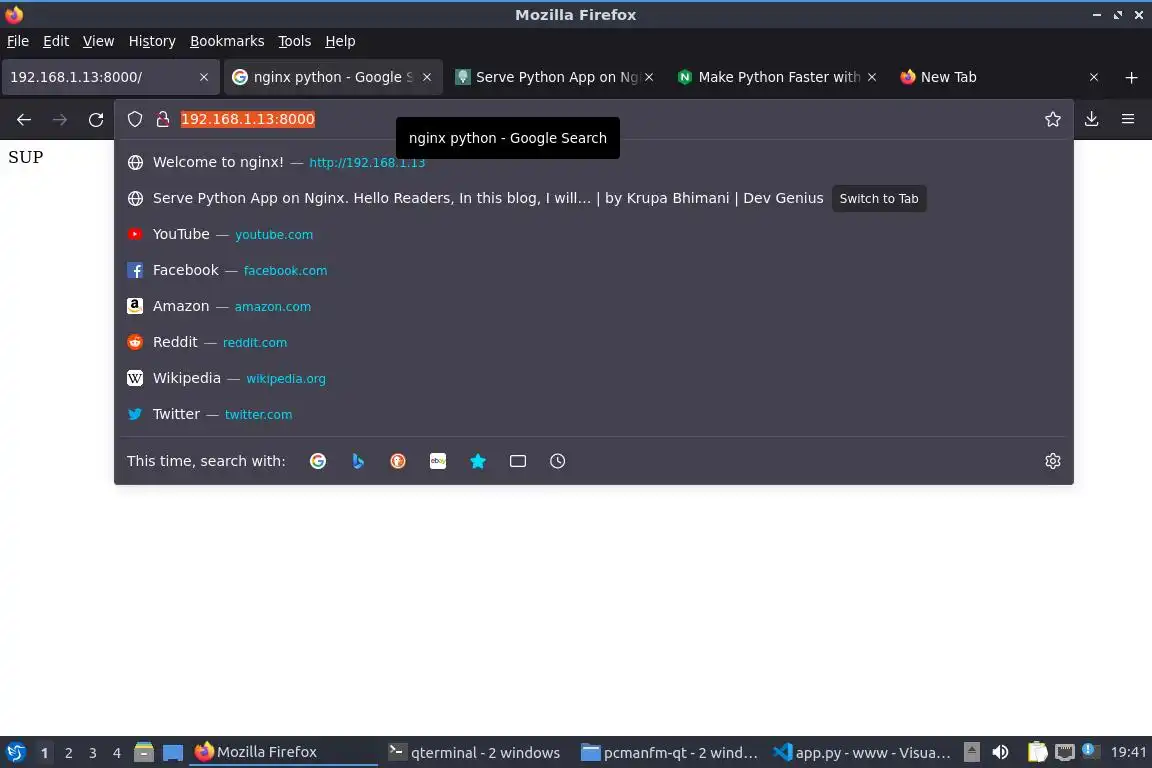Click the Switch to Tab button
This screenshot has width=1152, height=768.
click(879, 198)
